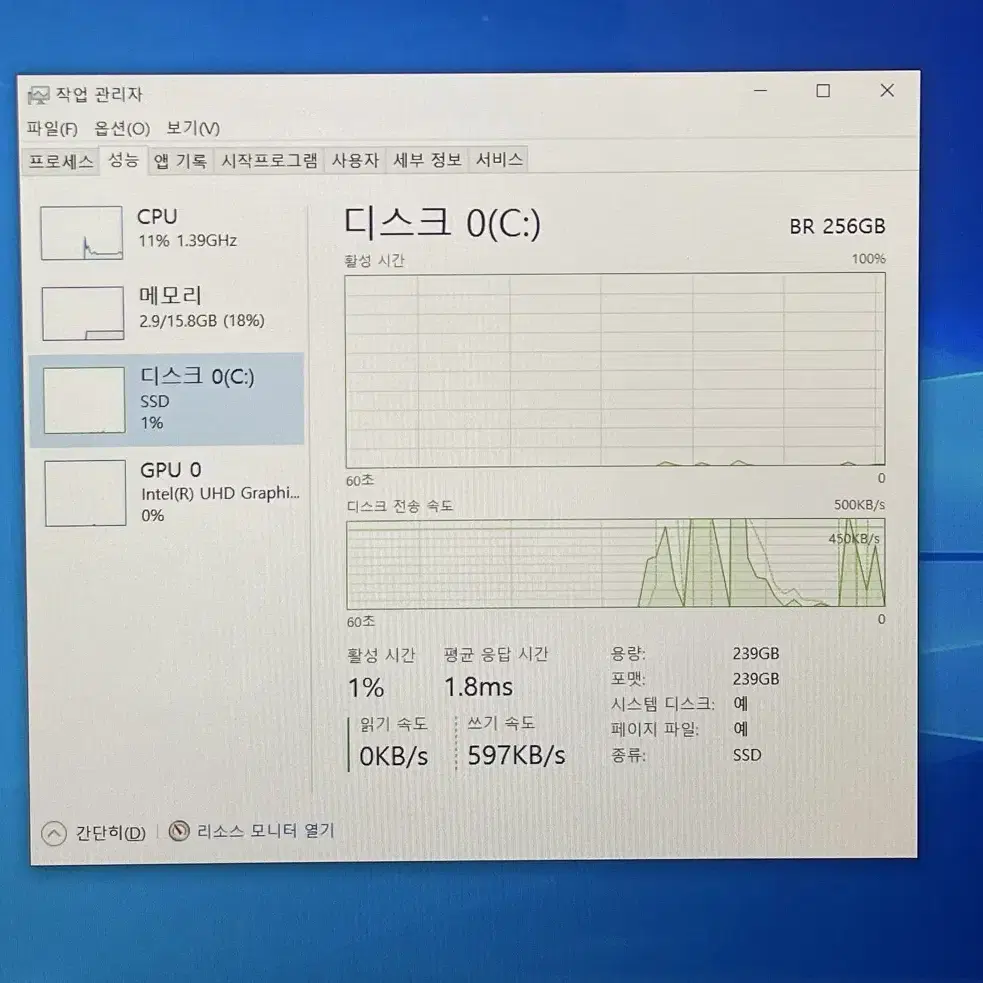Click the 1% active time value
Viewport: 983px width, 983px height.
tap(366, 688)
